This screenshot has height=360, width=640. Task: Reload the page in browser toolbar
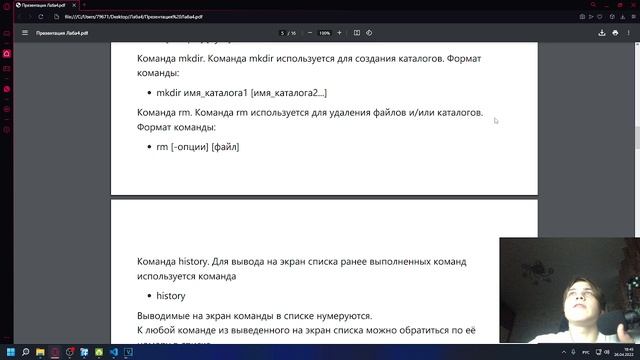(x=41, y=17)
